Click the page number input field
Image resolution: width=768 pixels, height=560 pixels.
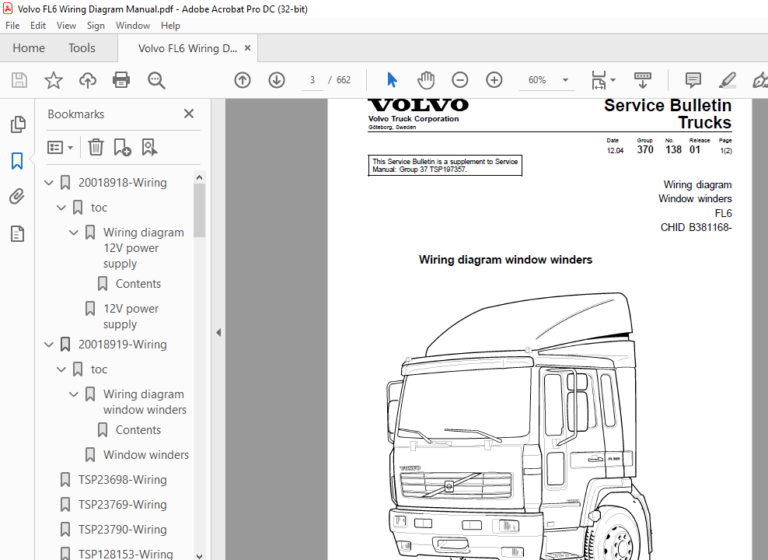click(x=312, y=80)
